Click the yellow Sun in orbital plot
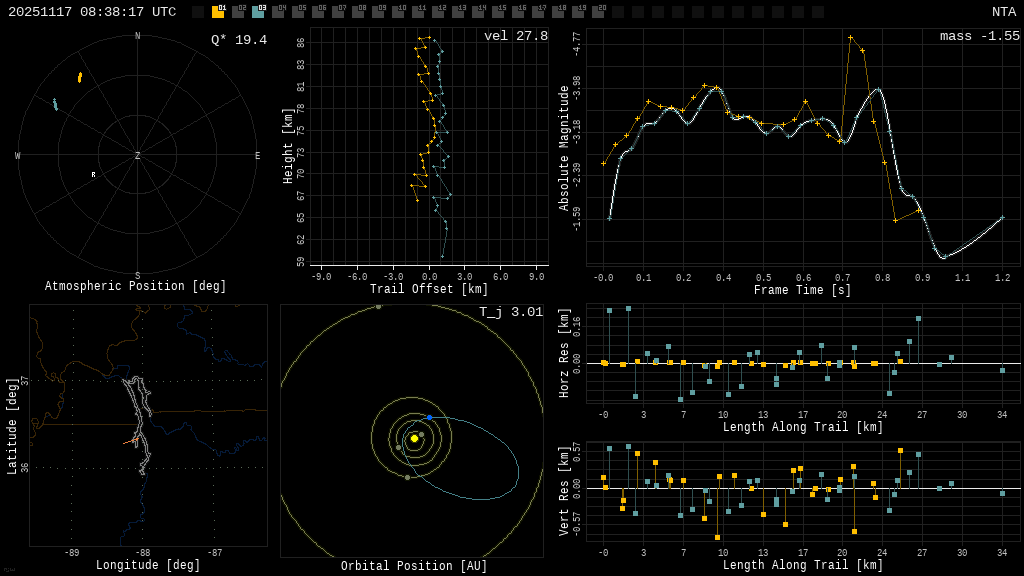The image size is (1024, 576). pyautogui.click(x=414, y=438)
